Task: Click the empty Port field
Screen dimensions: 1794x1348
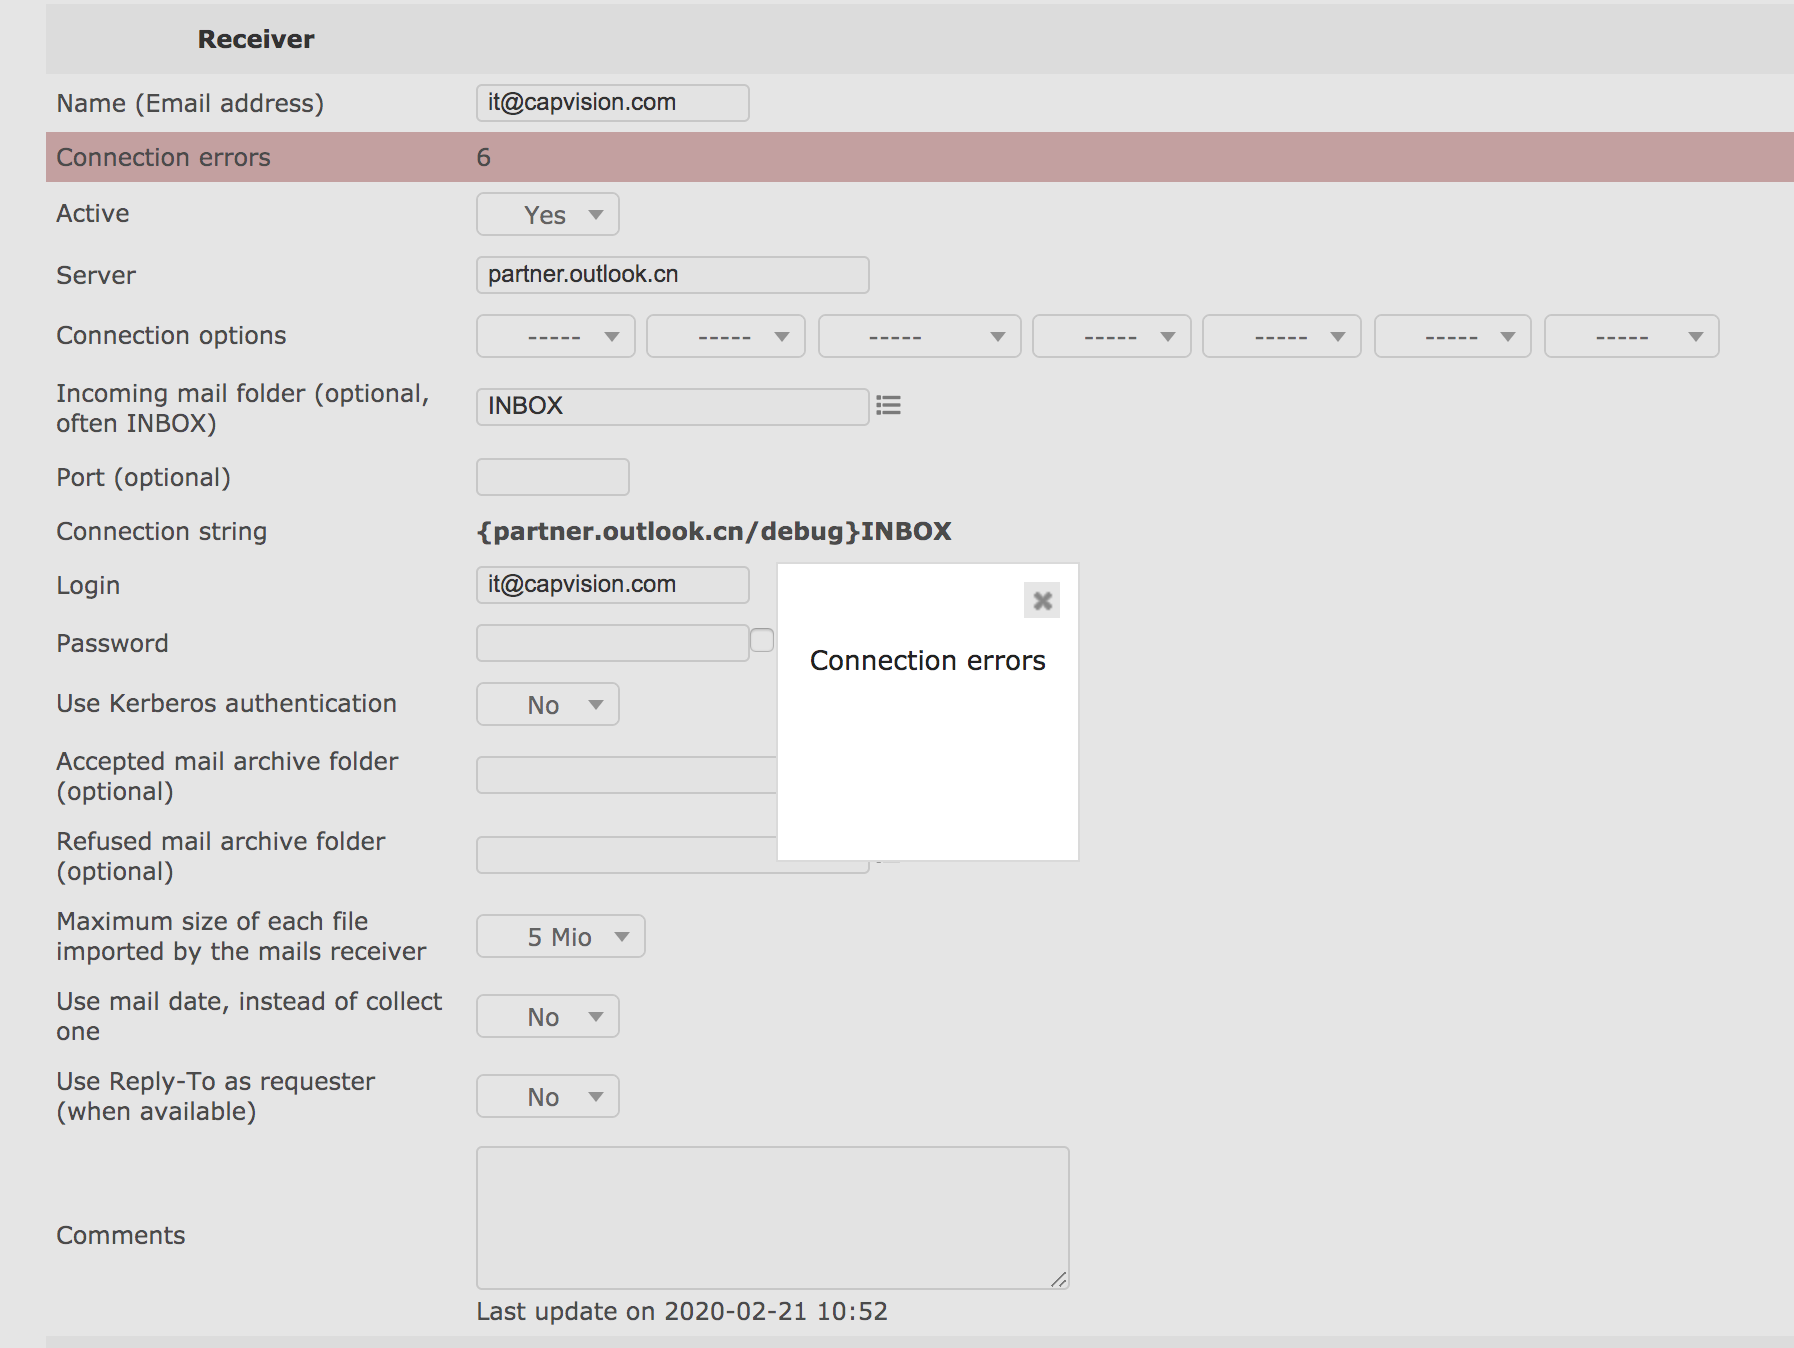Action: tap(552, 477)
